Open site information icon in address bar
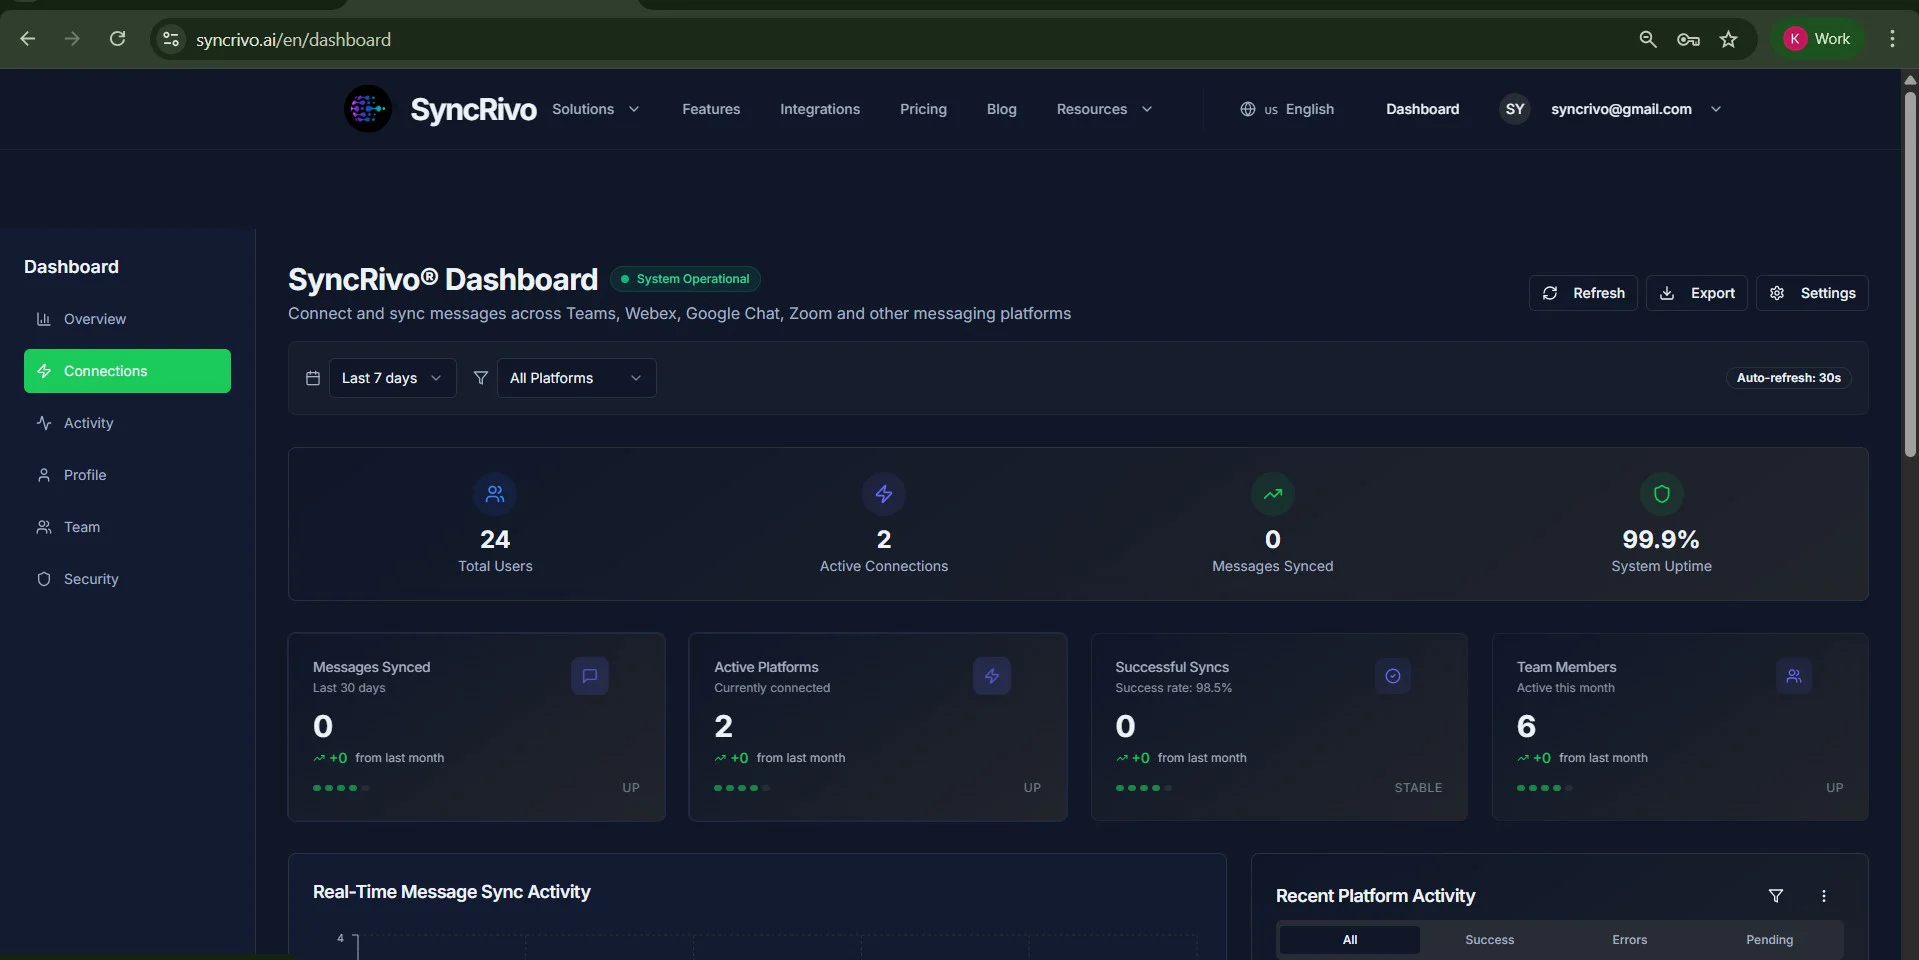The image size is (1919, 960). (171, 39)
